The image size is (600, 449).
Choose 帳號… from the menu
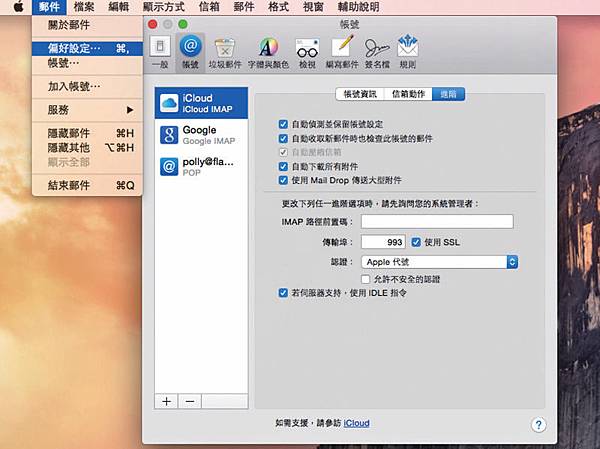[x=87, y=63]
